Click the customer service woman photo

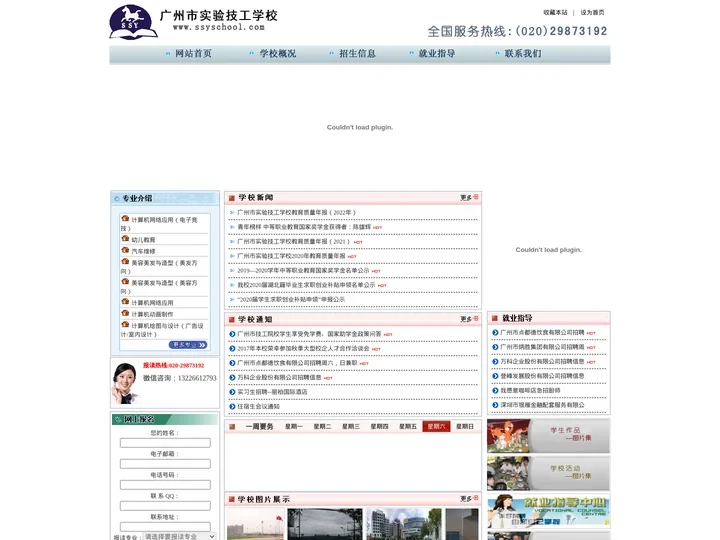click(125, 383)
